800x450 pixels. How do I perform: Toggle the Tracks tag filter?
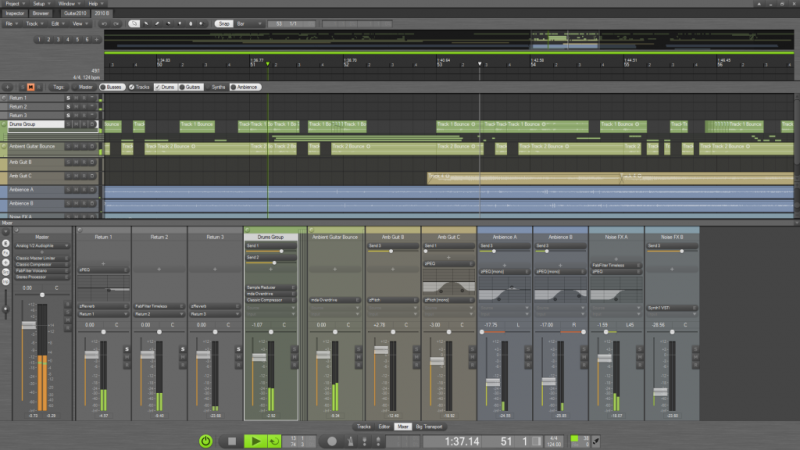139,87
